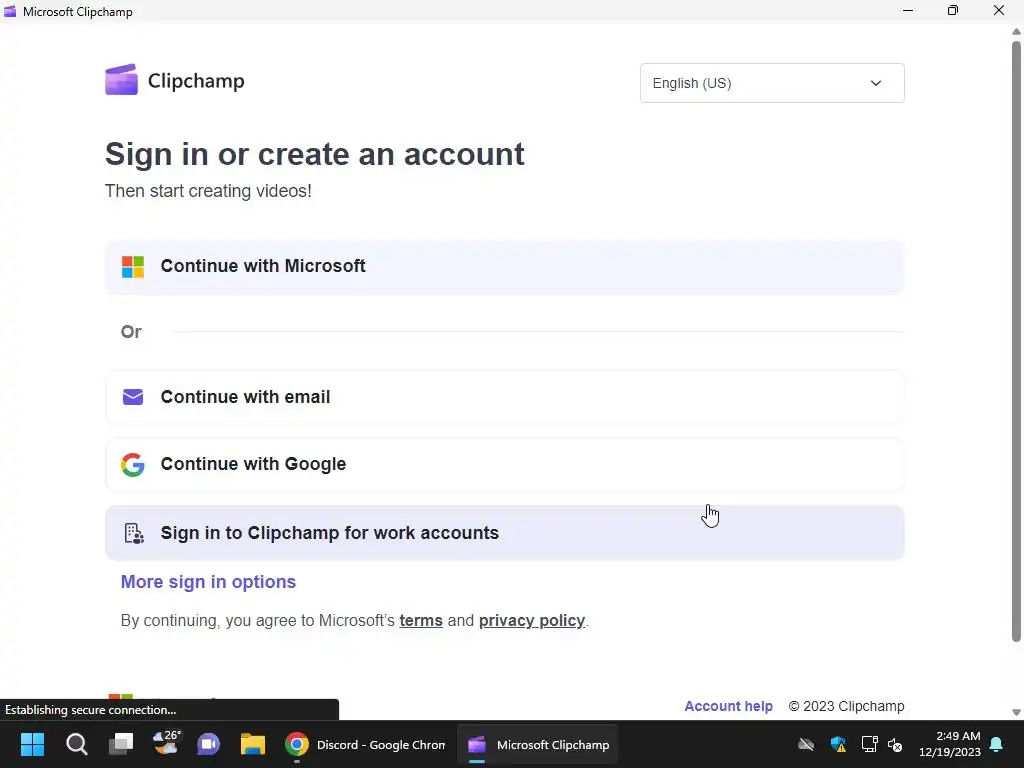Click the 'Then start creating videos!' text
Screen dimensions: 1024x768
pyautogui.click(x=208, y=191)
